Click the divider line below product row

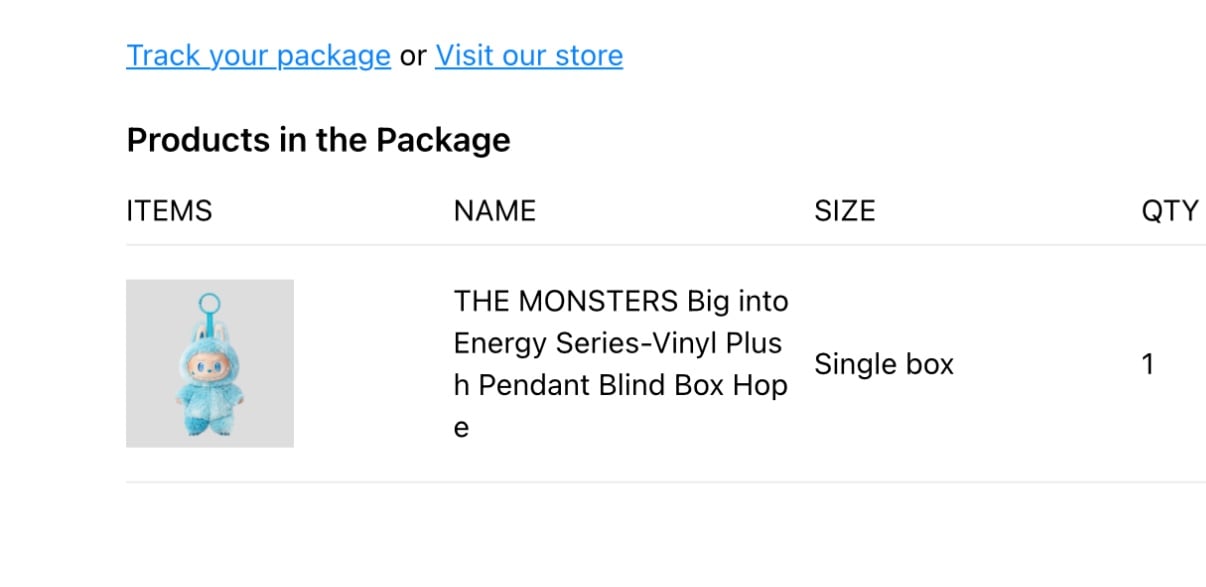pyautogui.click(x=666, y=482)
